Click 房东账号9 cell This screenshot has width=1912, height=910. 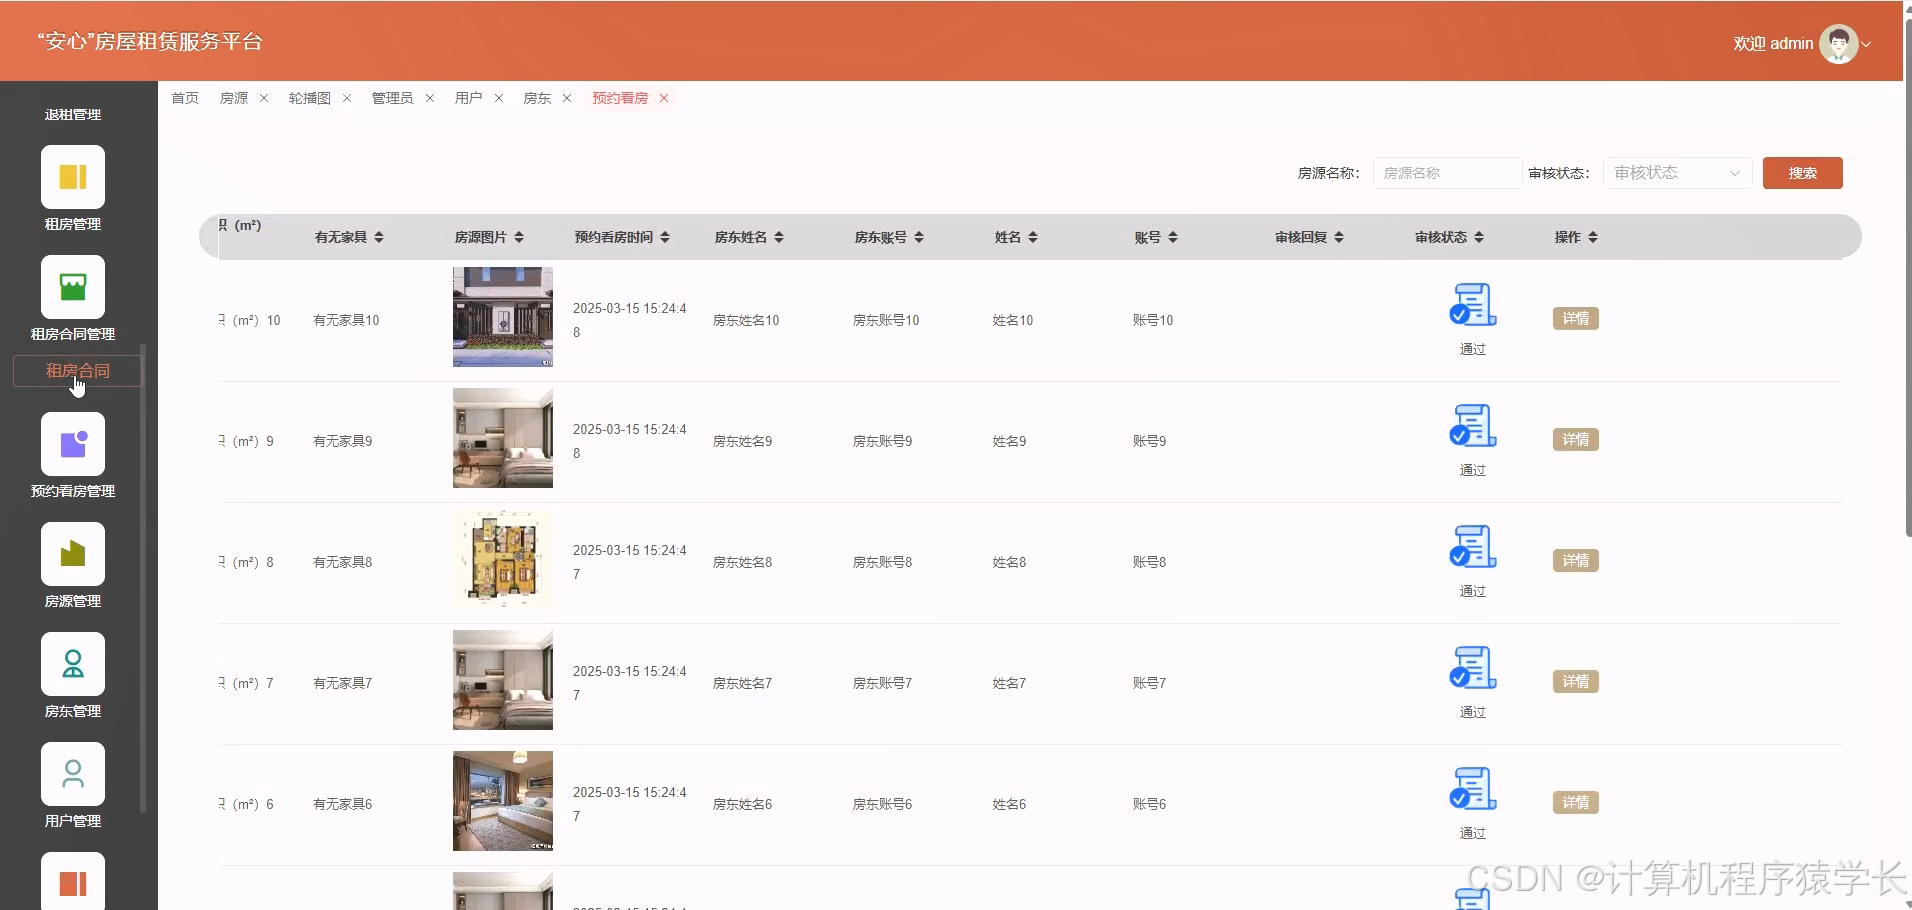point(882,442)
